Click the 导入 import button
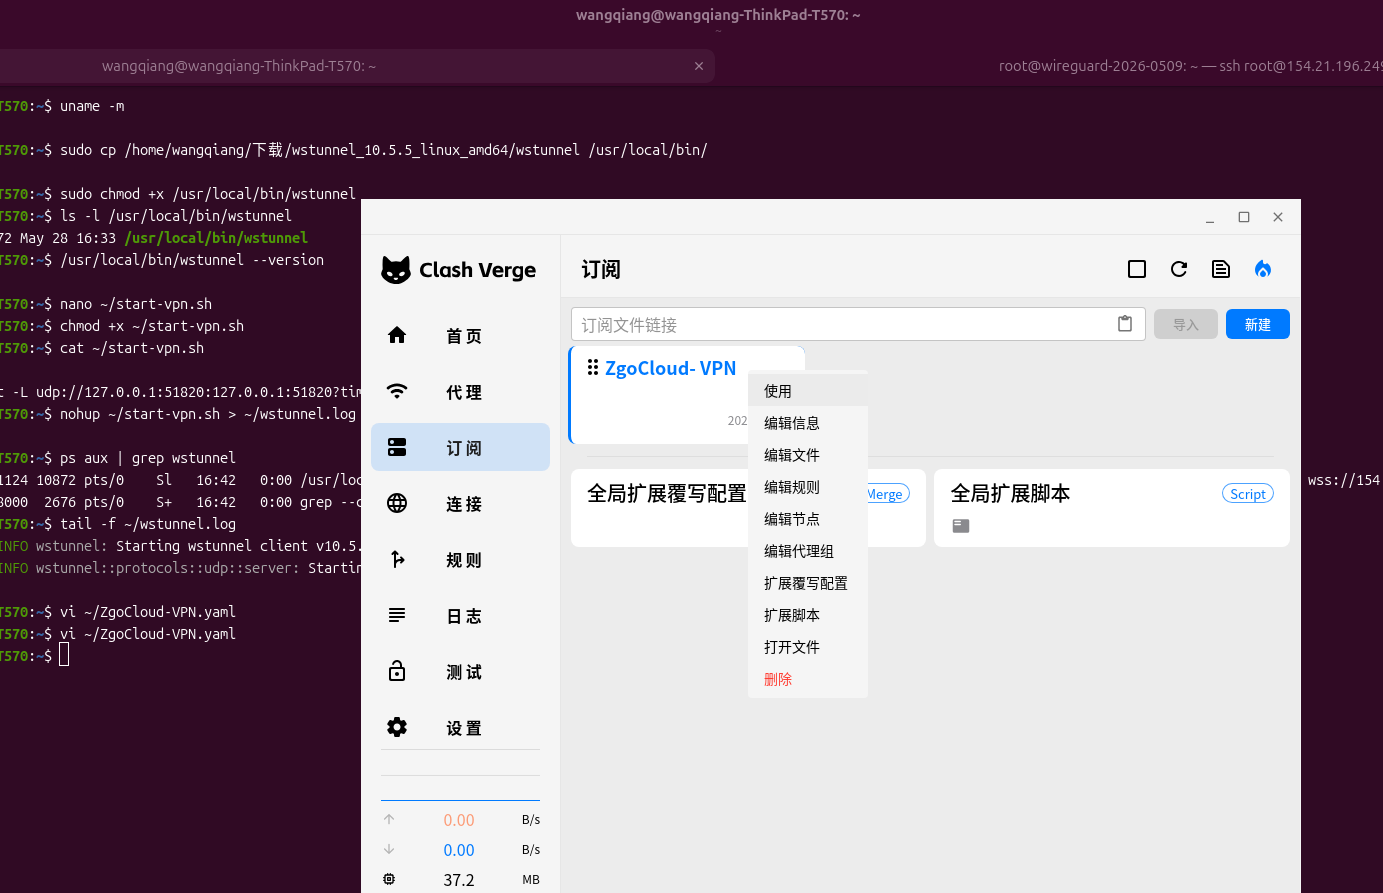1383x893 pixels. tap(1186, 324)
